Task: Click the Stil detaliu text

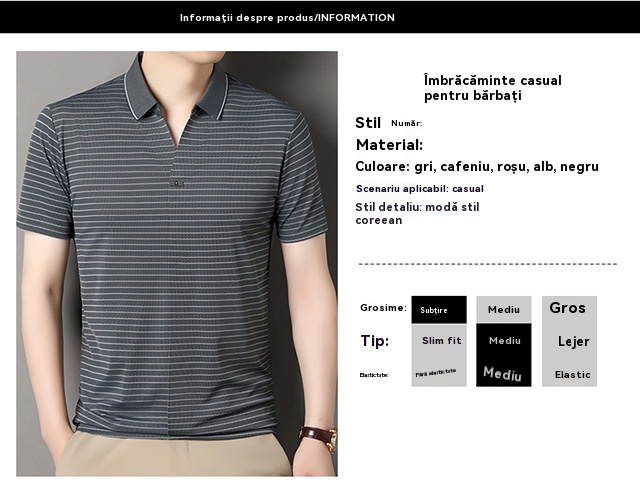Action: tap(419, 213)
